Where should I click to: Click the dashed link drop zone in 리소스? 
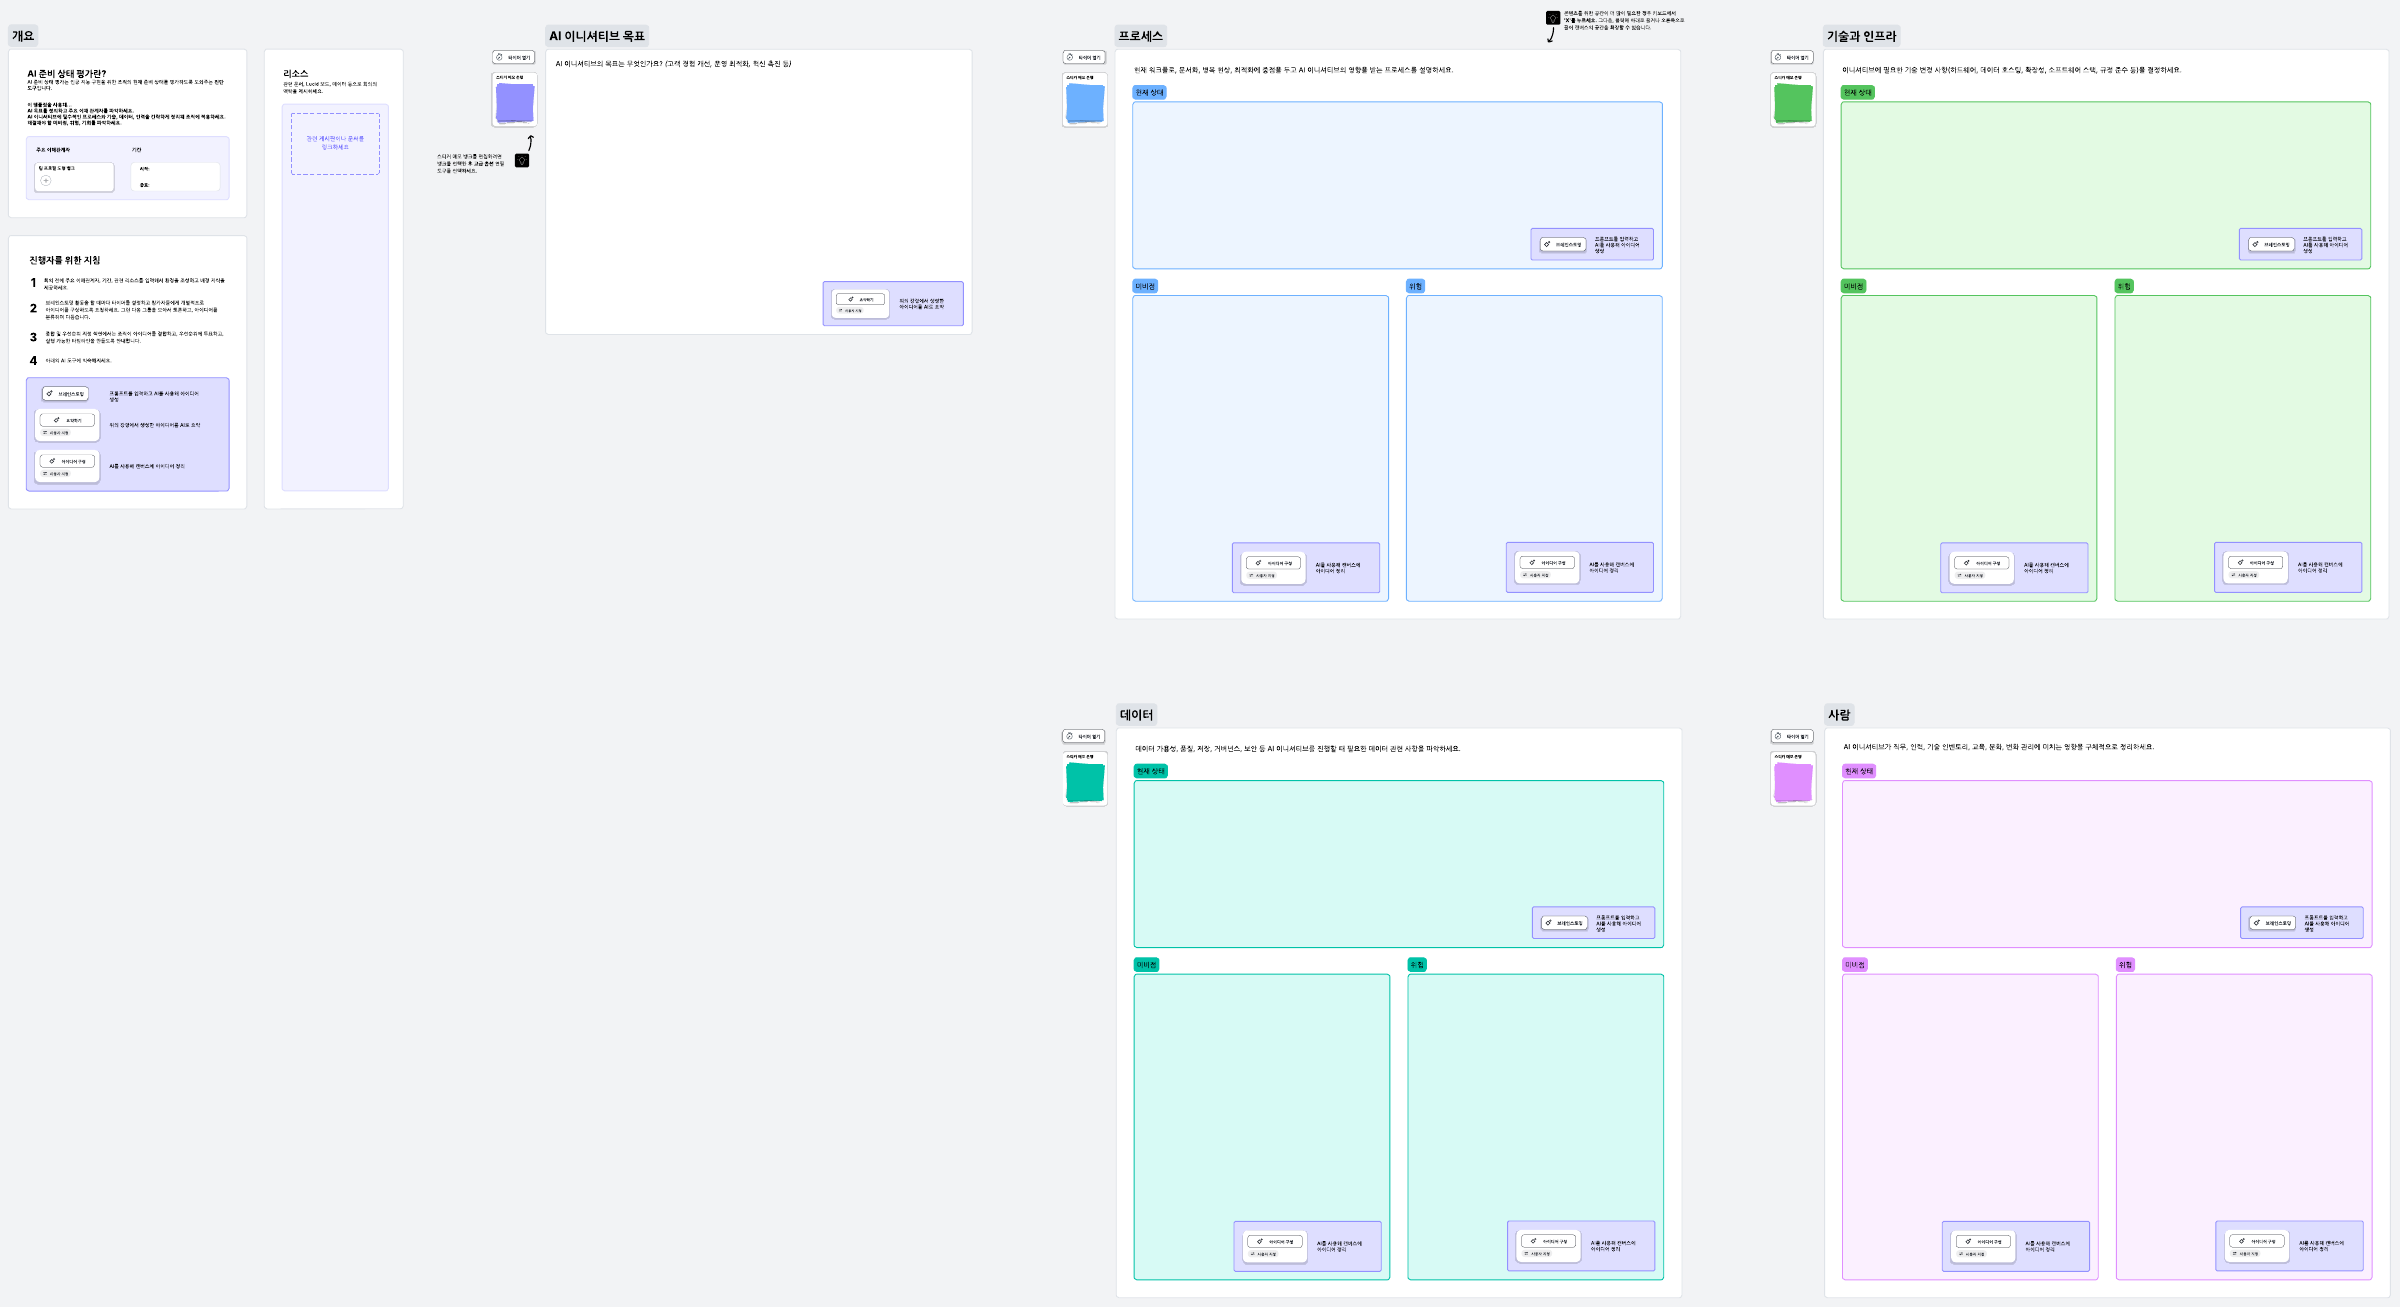click(335, 144)
